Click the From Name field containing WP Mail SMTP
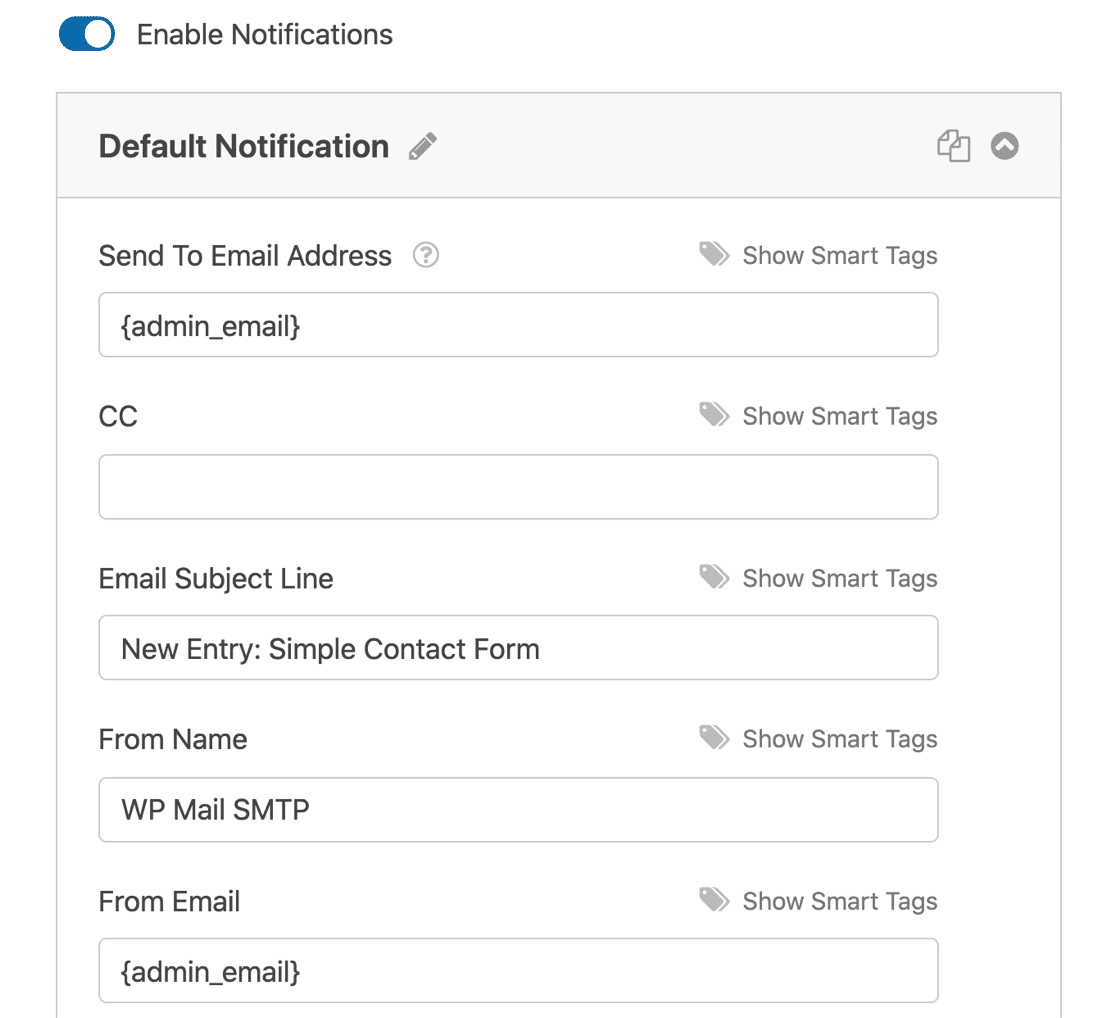This screenshot has height=1018, width=1116. coord(518,810)
